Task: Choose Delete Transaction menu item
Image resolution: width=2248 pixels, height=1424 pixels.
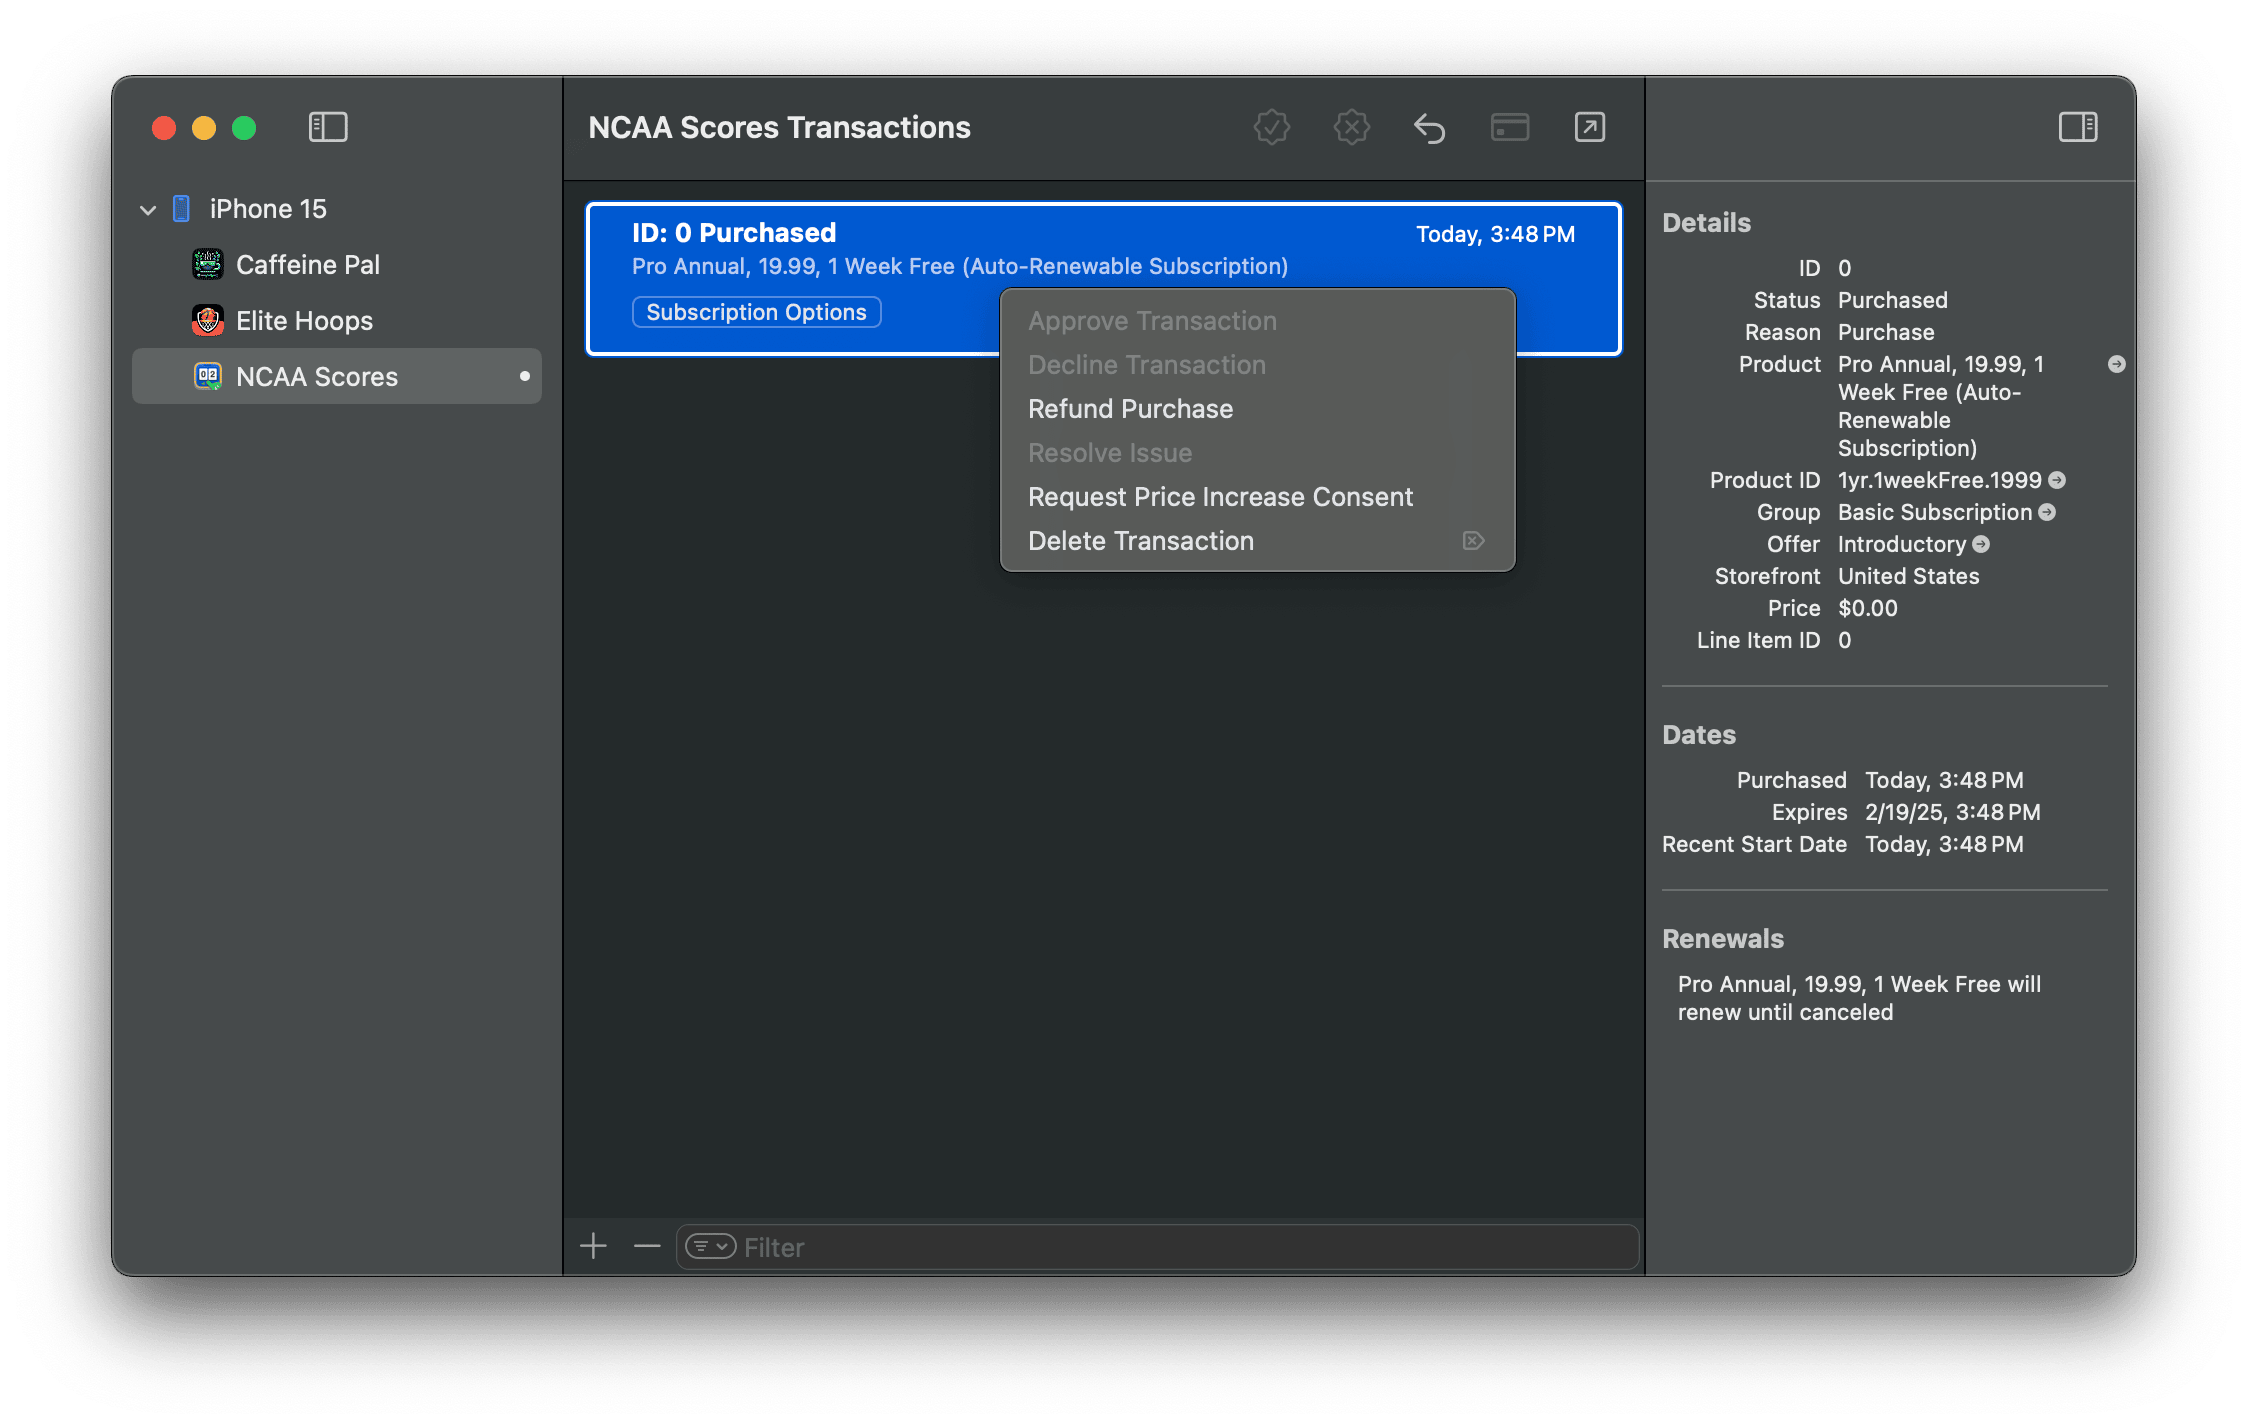Action: pos(1140,541)
